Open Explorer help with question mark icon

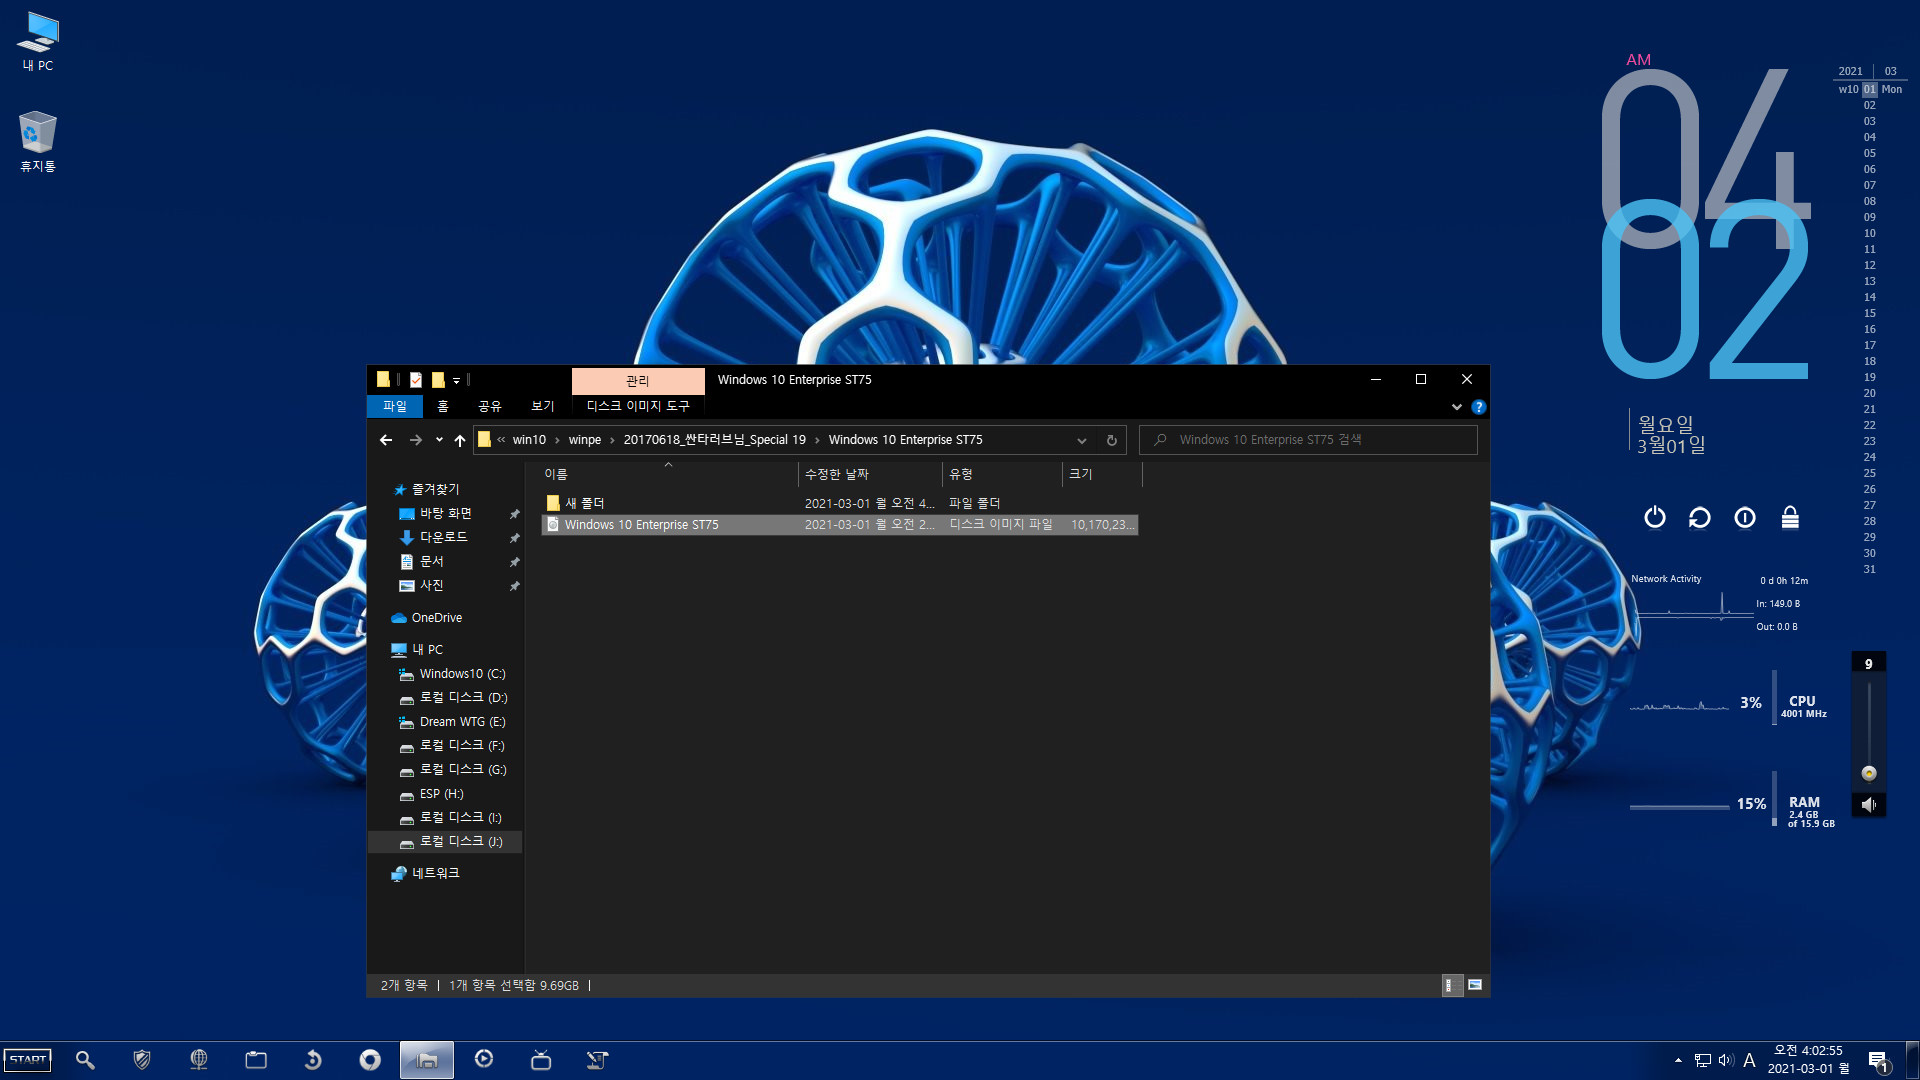[x=1479, y=407]
